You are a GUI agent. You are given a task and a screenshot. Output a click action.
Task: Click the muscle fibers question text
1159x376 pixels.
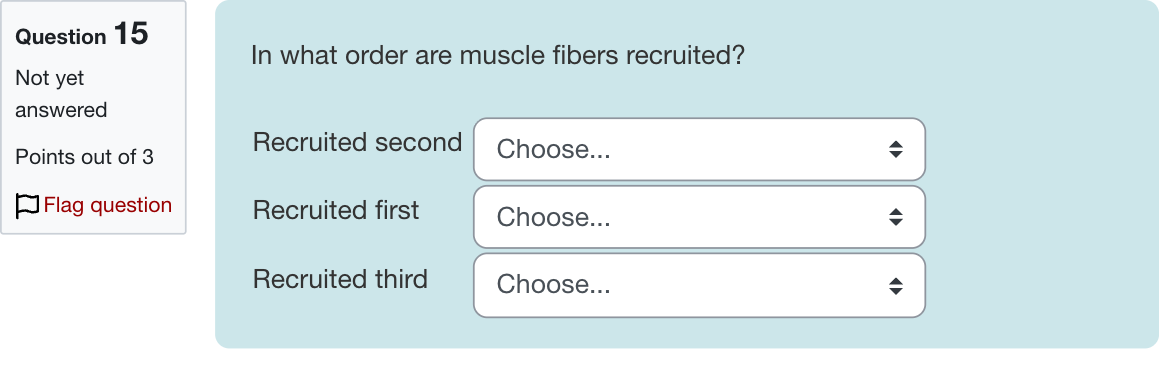click(x=497, y=55)
